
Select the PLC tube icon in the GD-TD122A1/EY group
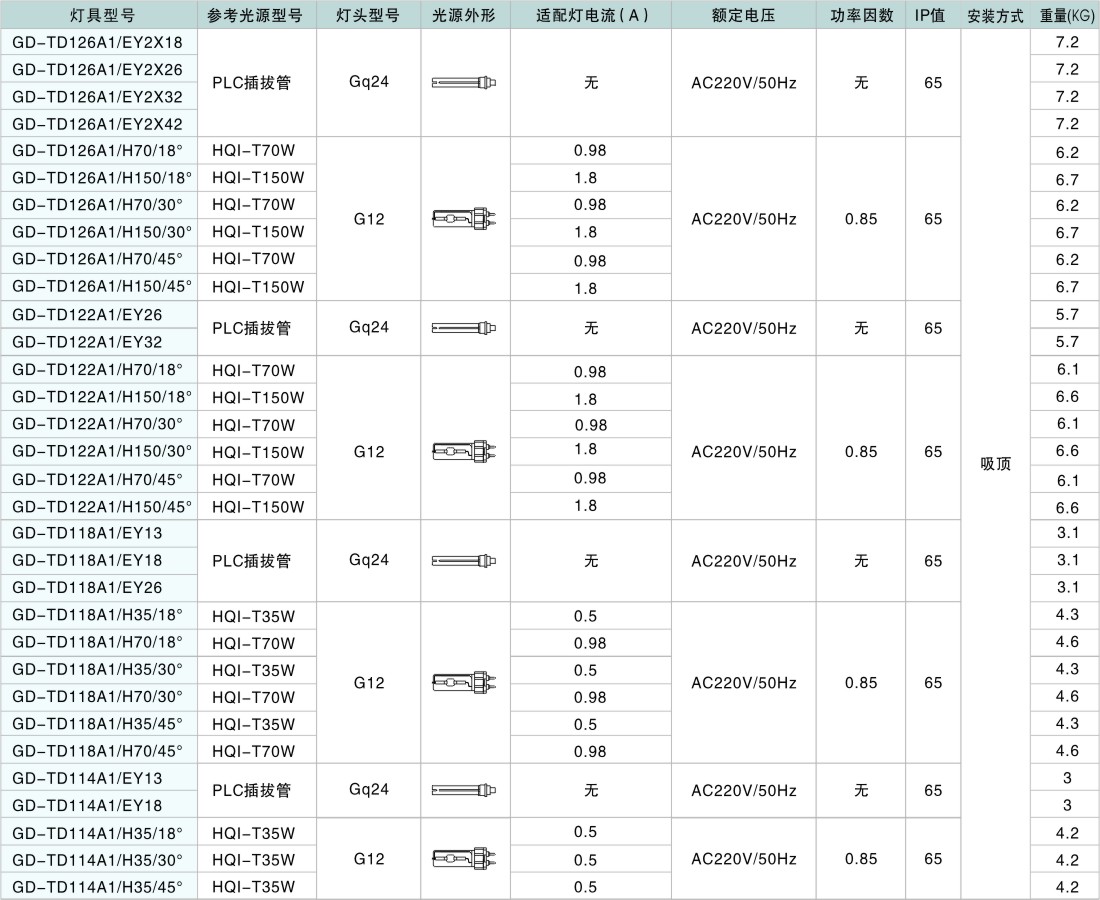[465, 327]
